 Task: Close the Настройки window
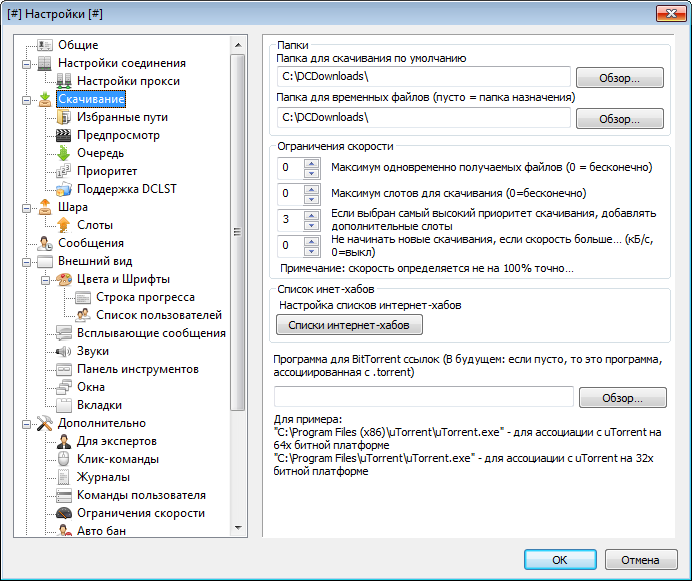[671, 14]
